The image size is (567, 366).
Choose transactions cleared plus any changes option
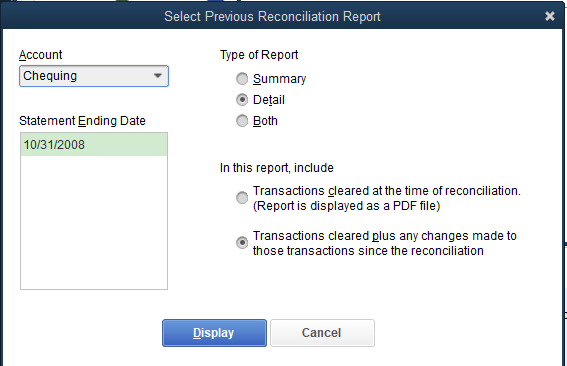coord(242,243)
